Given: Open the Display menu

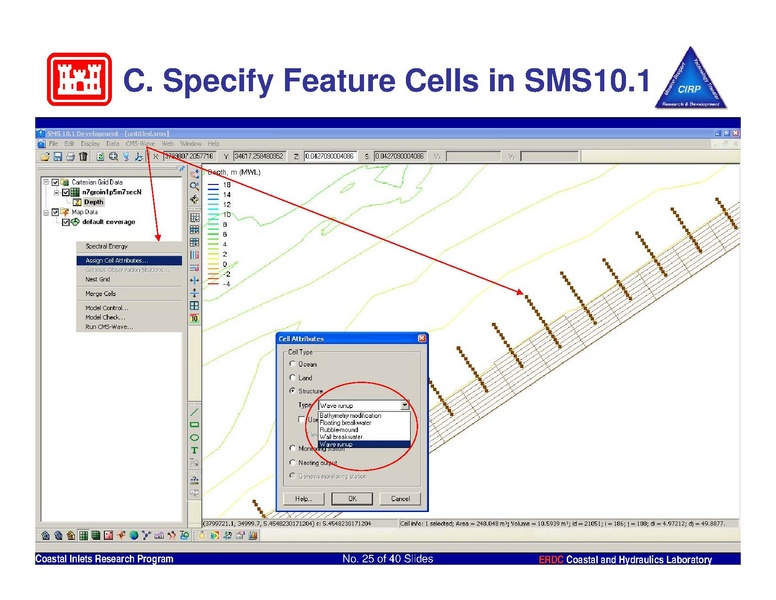Looking at the screenshot, I should [90, 144].
